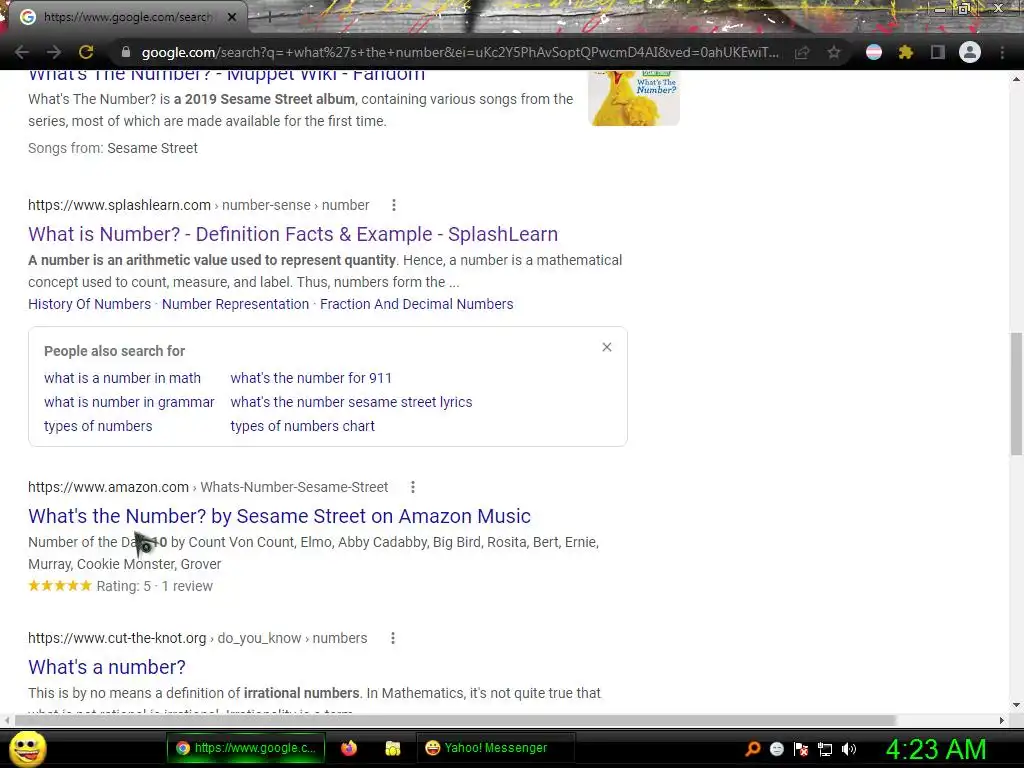Click the horizontal scrollbar thumb
1024x768 pixels.
coord(455,720)
